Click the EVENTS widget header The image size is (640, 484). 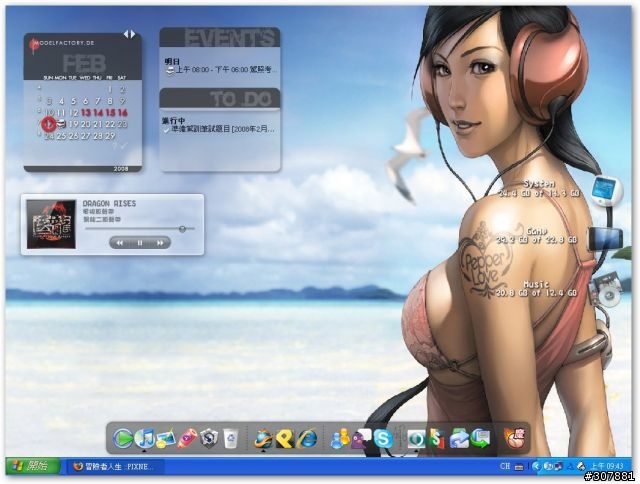pyautogui.click(x=220, y=38)
